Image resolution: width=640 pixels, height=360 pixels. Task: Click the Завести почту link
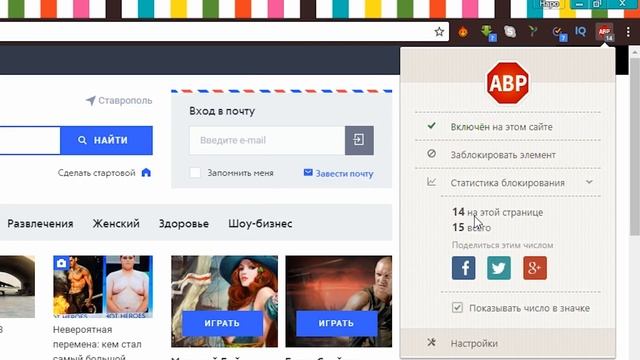tap(344, 173)
